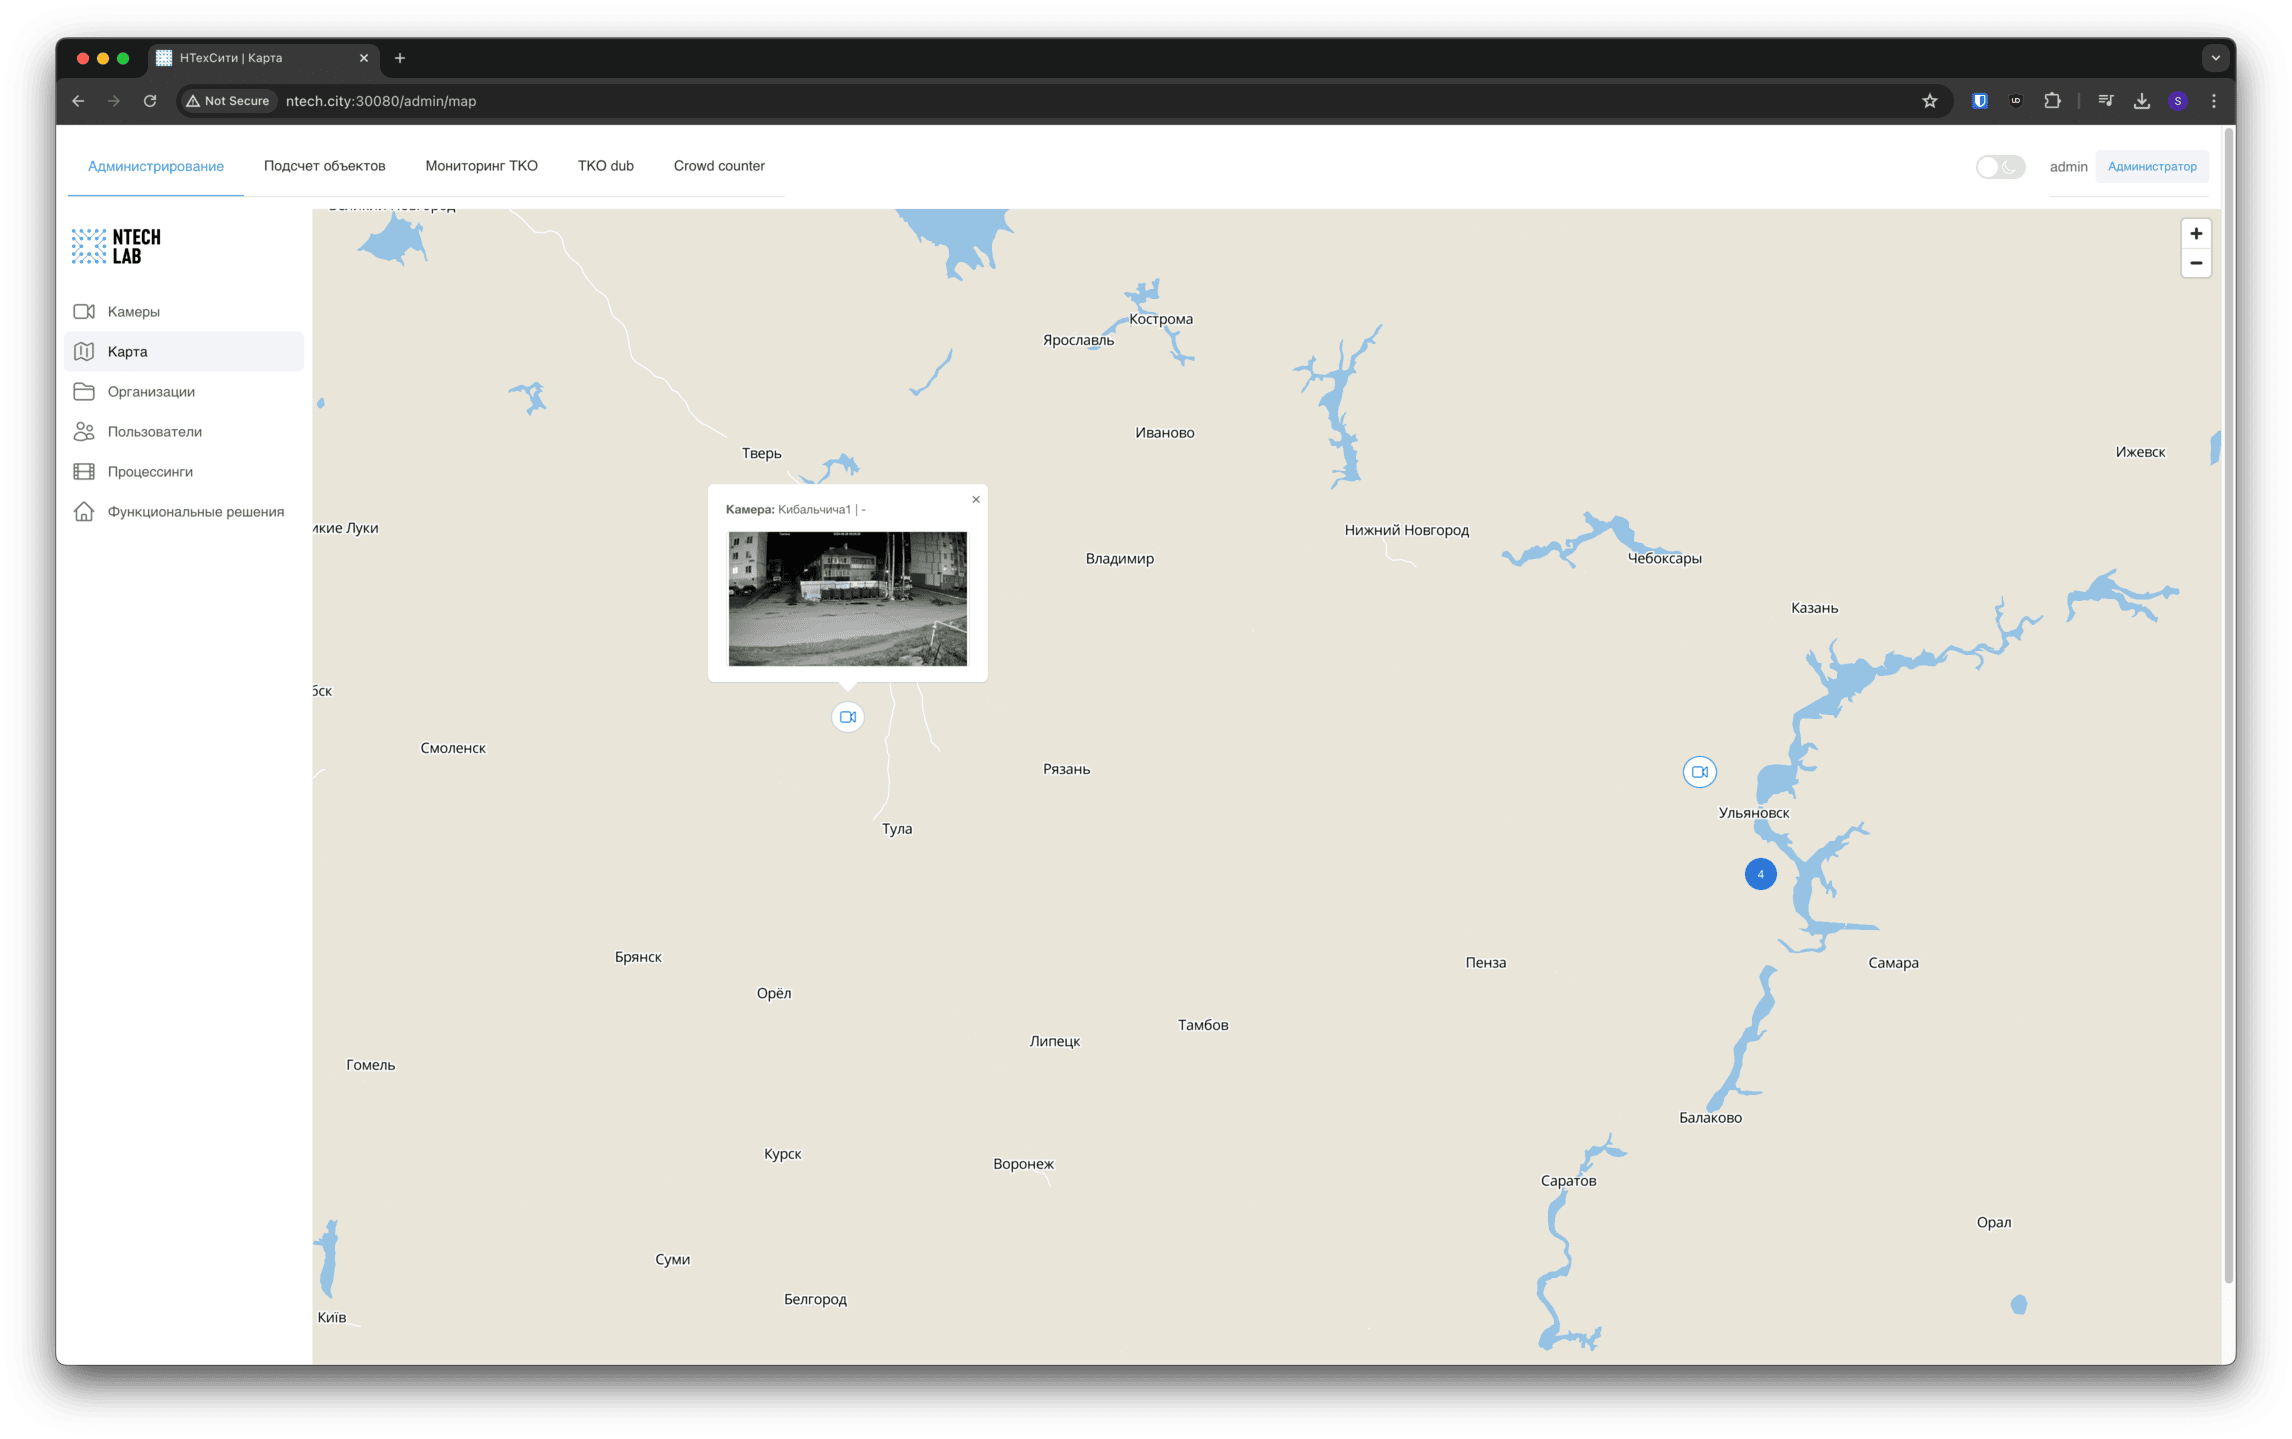Close the Кибальчича1 camera popup
This screenshot has width=2292, height=1439.
coord(976,500)
